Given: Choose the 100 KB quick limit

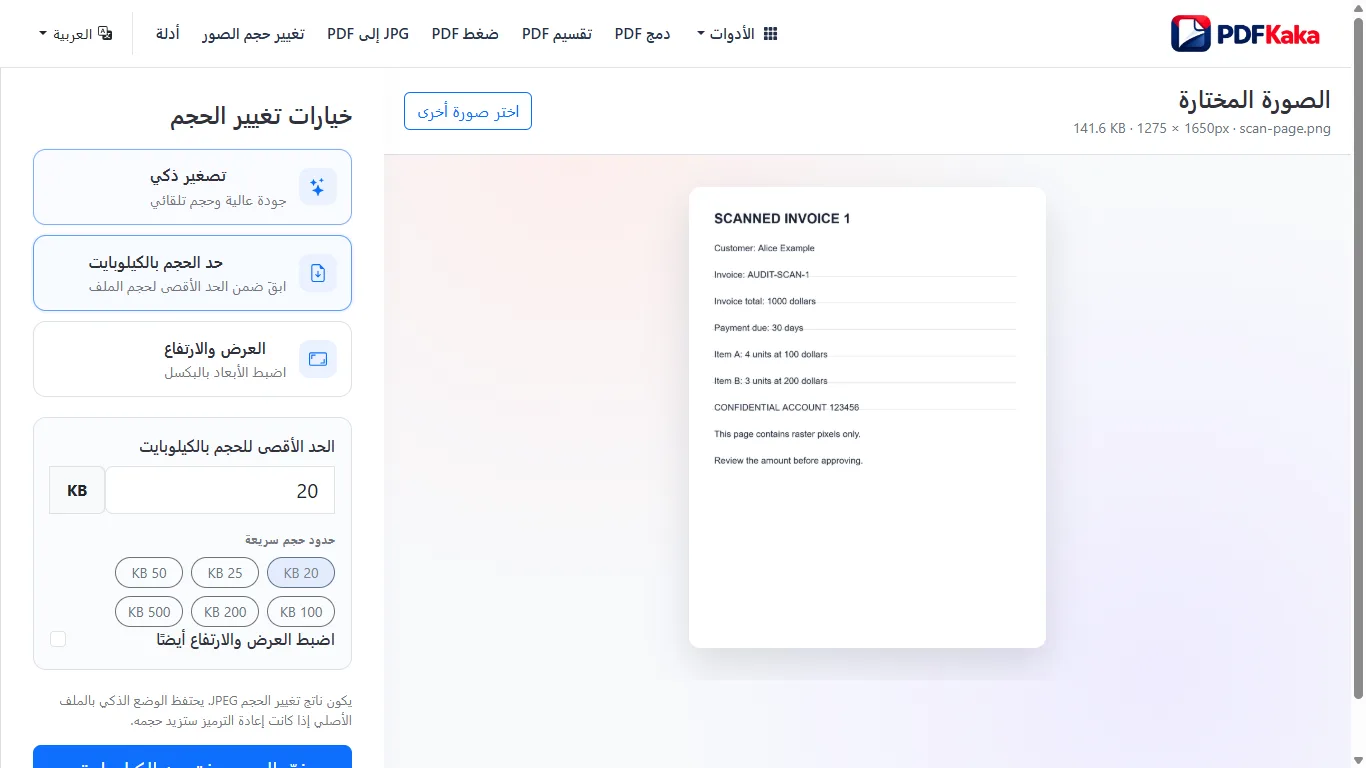Looking at the screenshot, I should click(x=301, y=612).
